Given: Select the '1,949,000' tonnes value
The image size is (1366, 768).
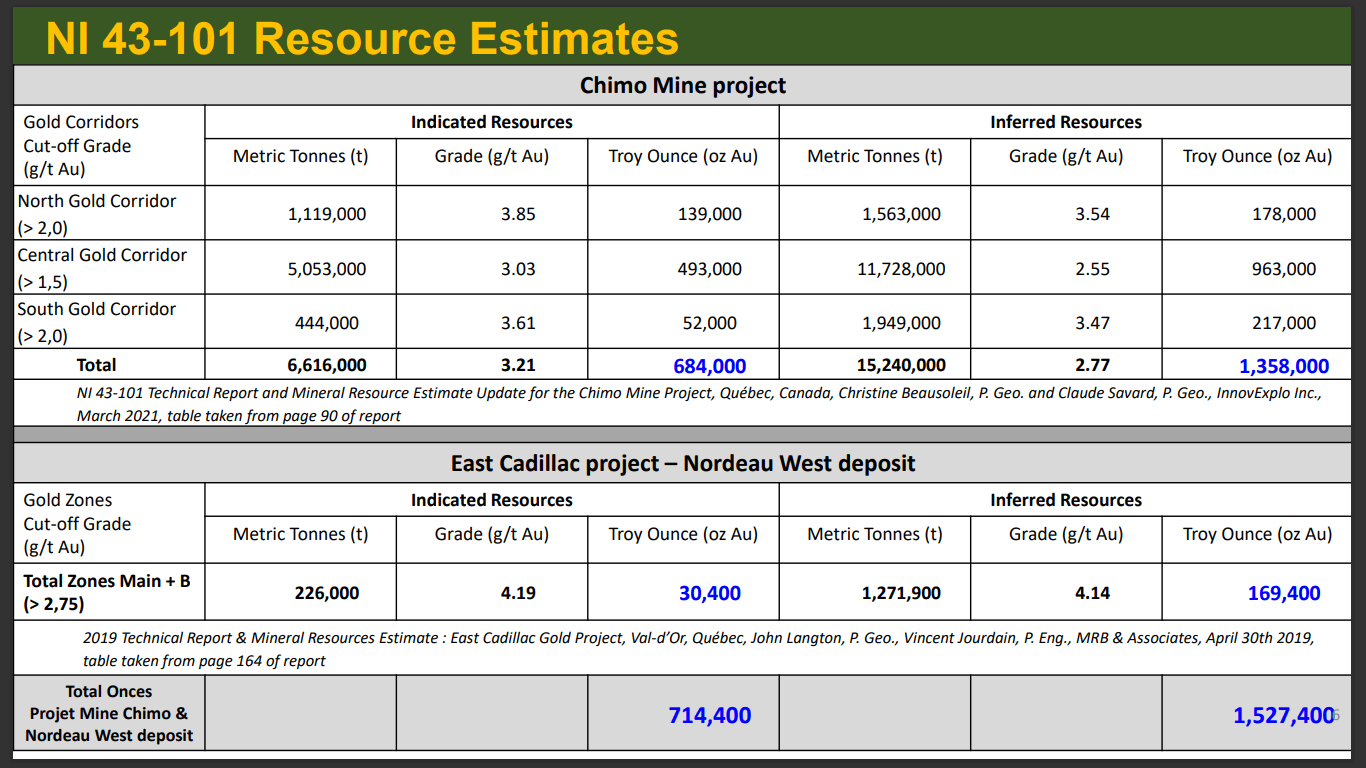Looking at the screenshot, I should coord(901,323).
